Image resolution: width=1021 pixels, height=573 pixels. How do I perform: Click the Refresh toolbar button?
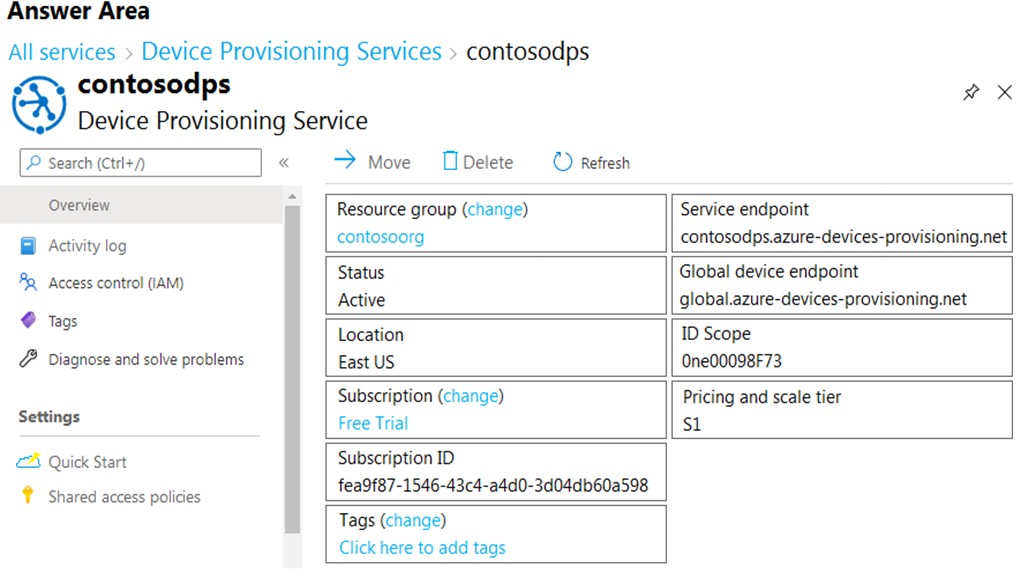tap(591, 162)
